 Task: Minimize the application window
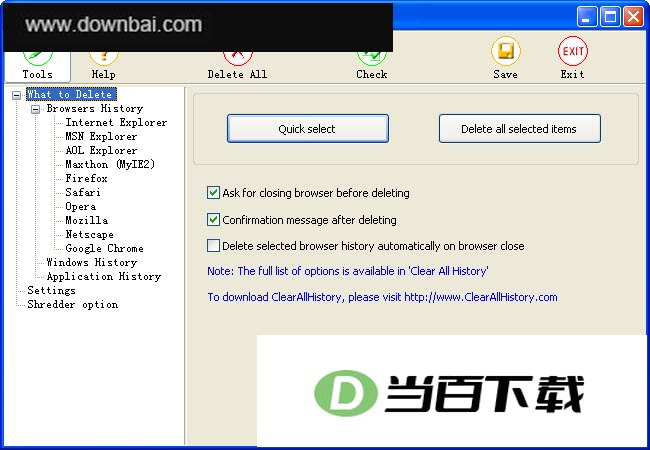(587, 17)
